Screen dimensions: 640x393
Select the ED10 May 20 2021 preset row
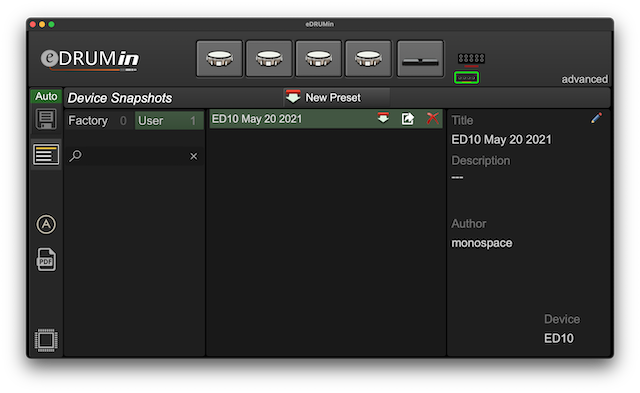pyautogui.click(x=326, y=119)
